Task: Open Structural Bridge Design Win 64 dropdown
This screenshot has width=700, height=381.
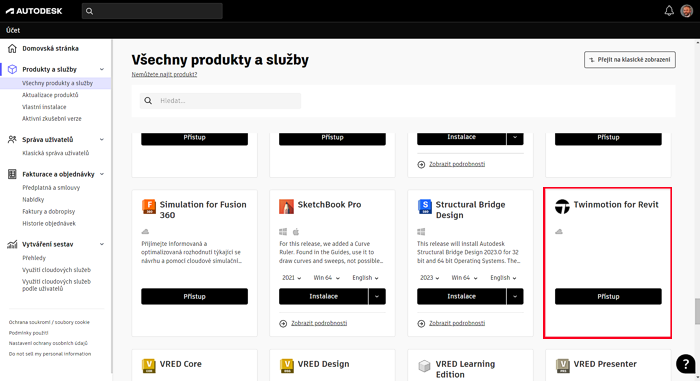Action: click(x=465, y=278)
